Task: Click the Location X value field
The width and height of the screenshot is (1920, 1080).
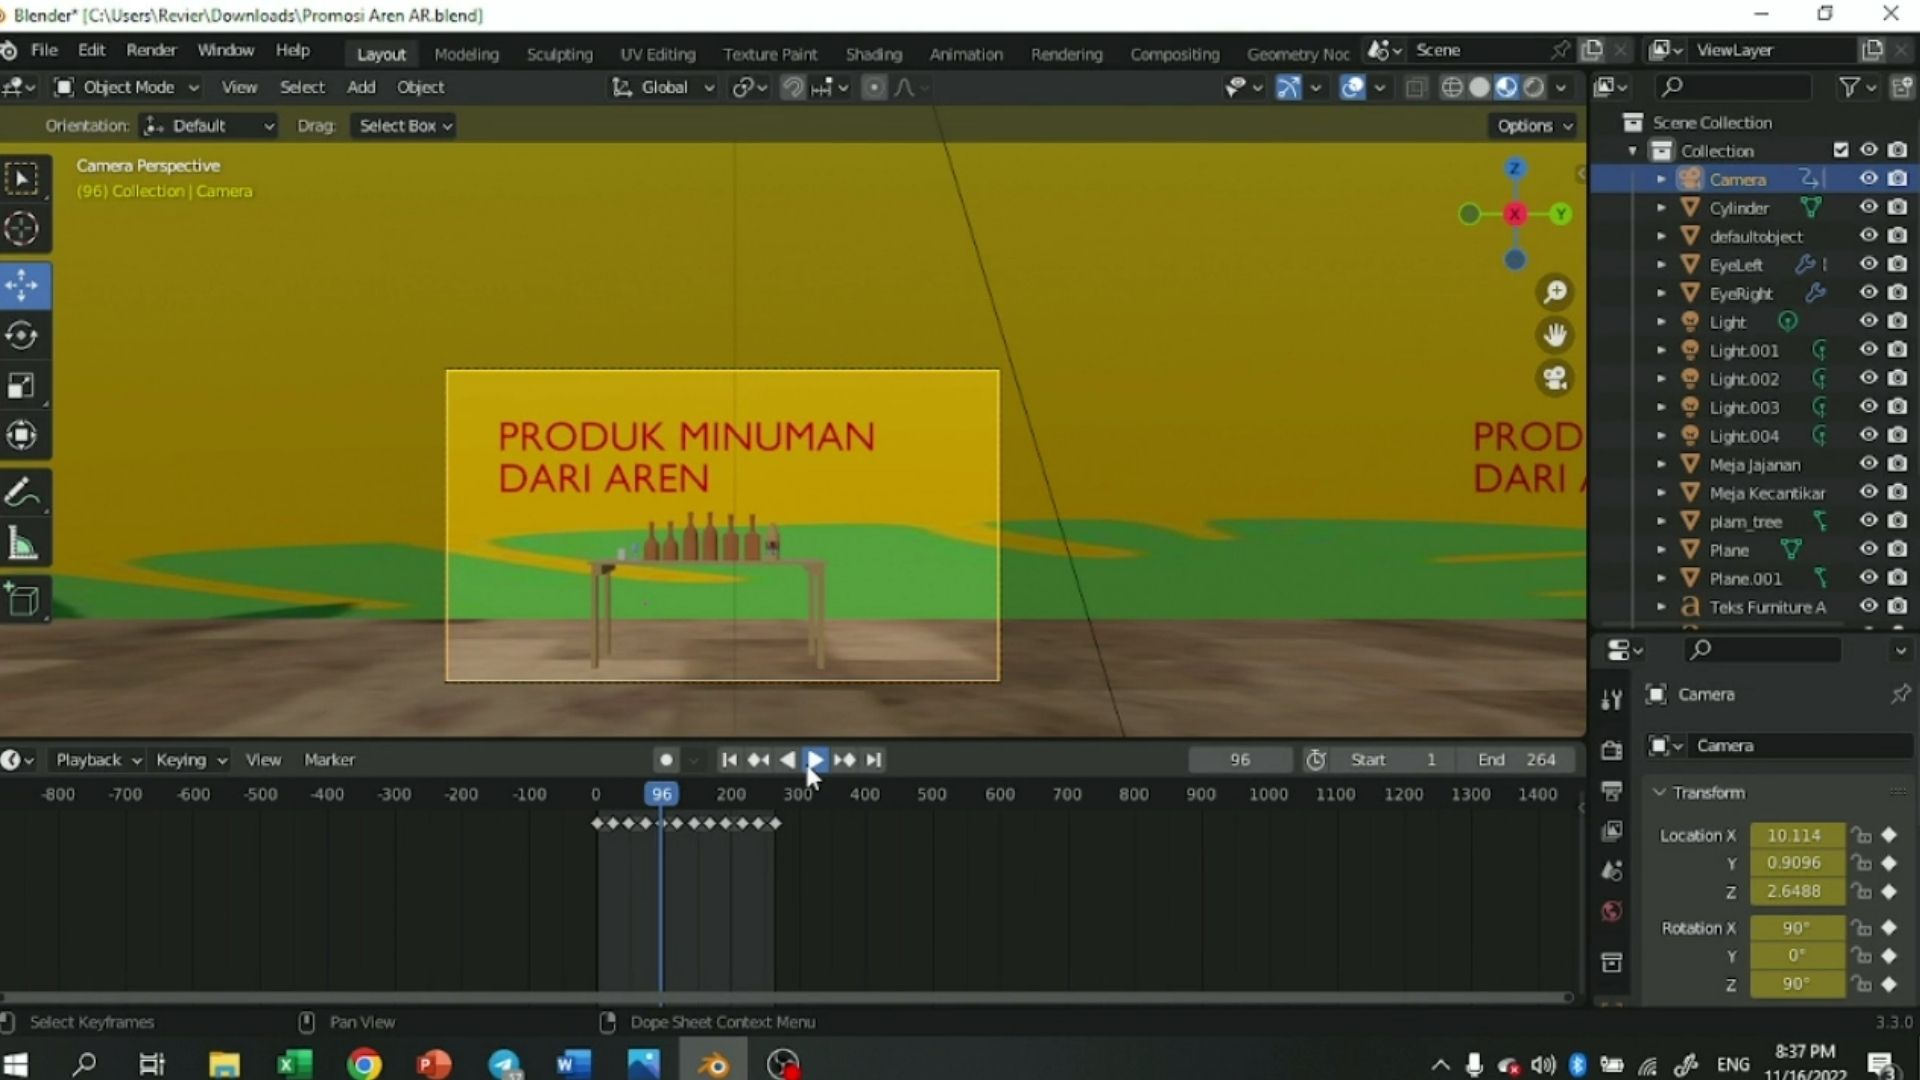Action: pos(1795,835)
